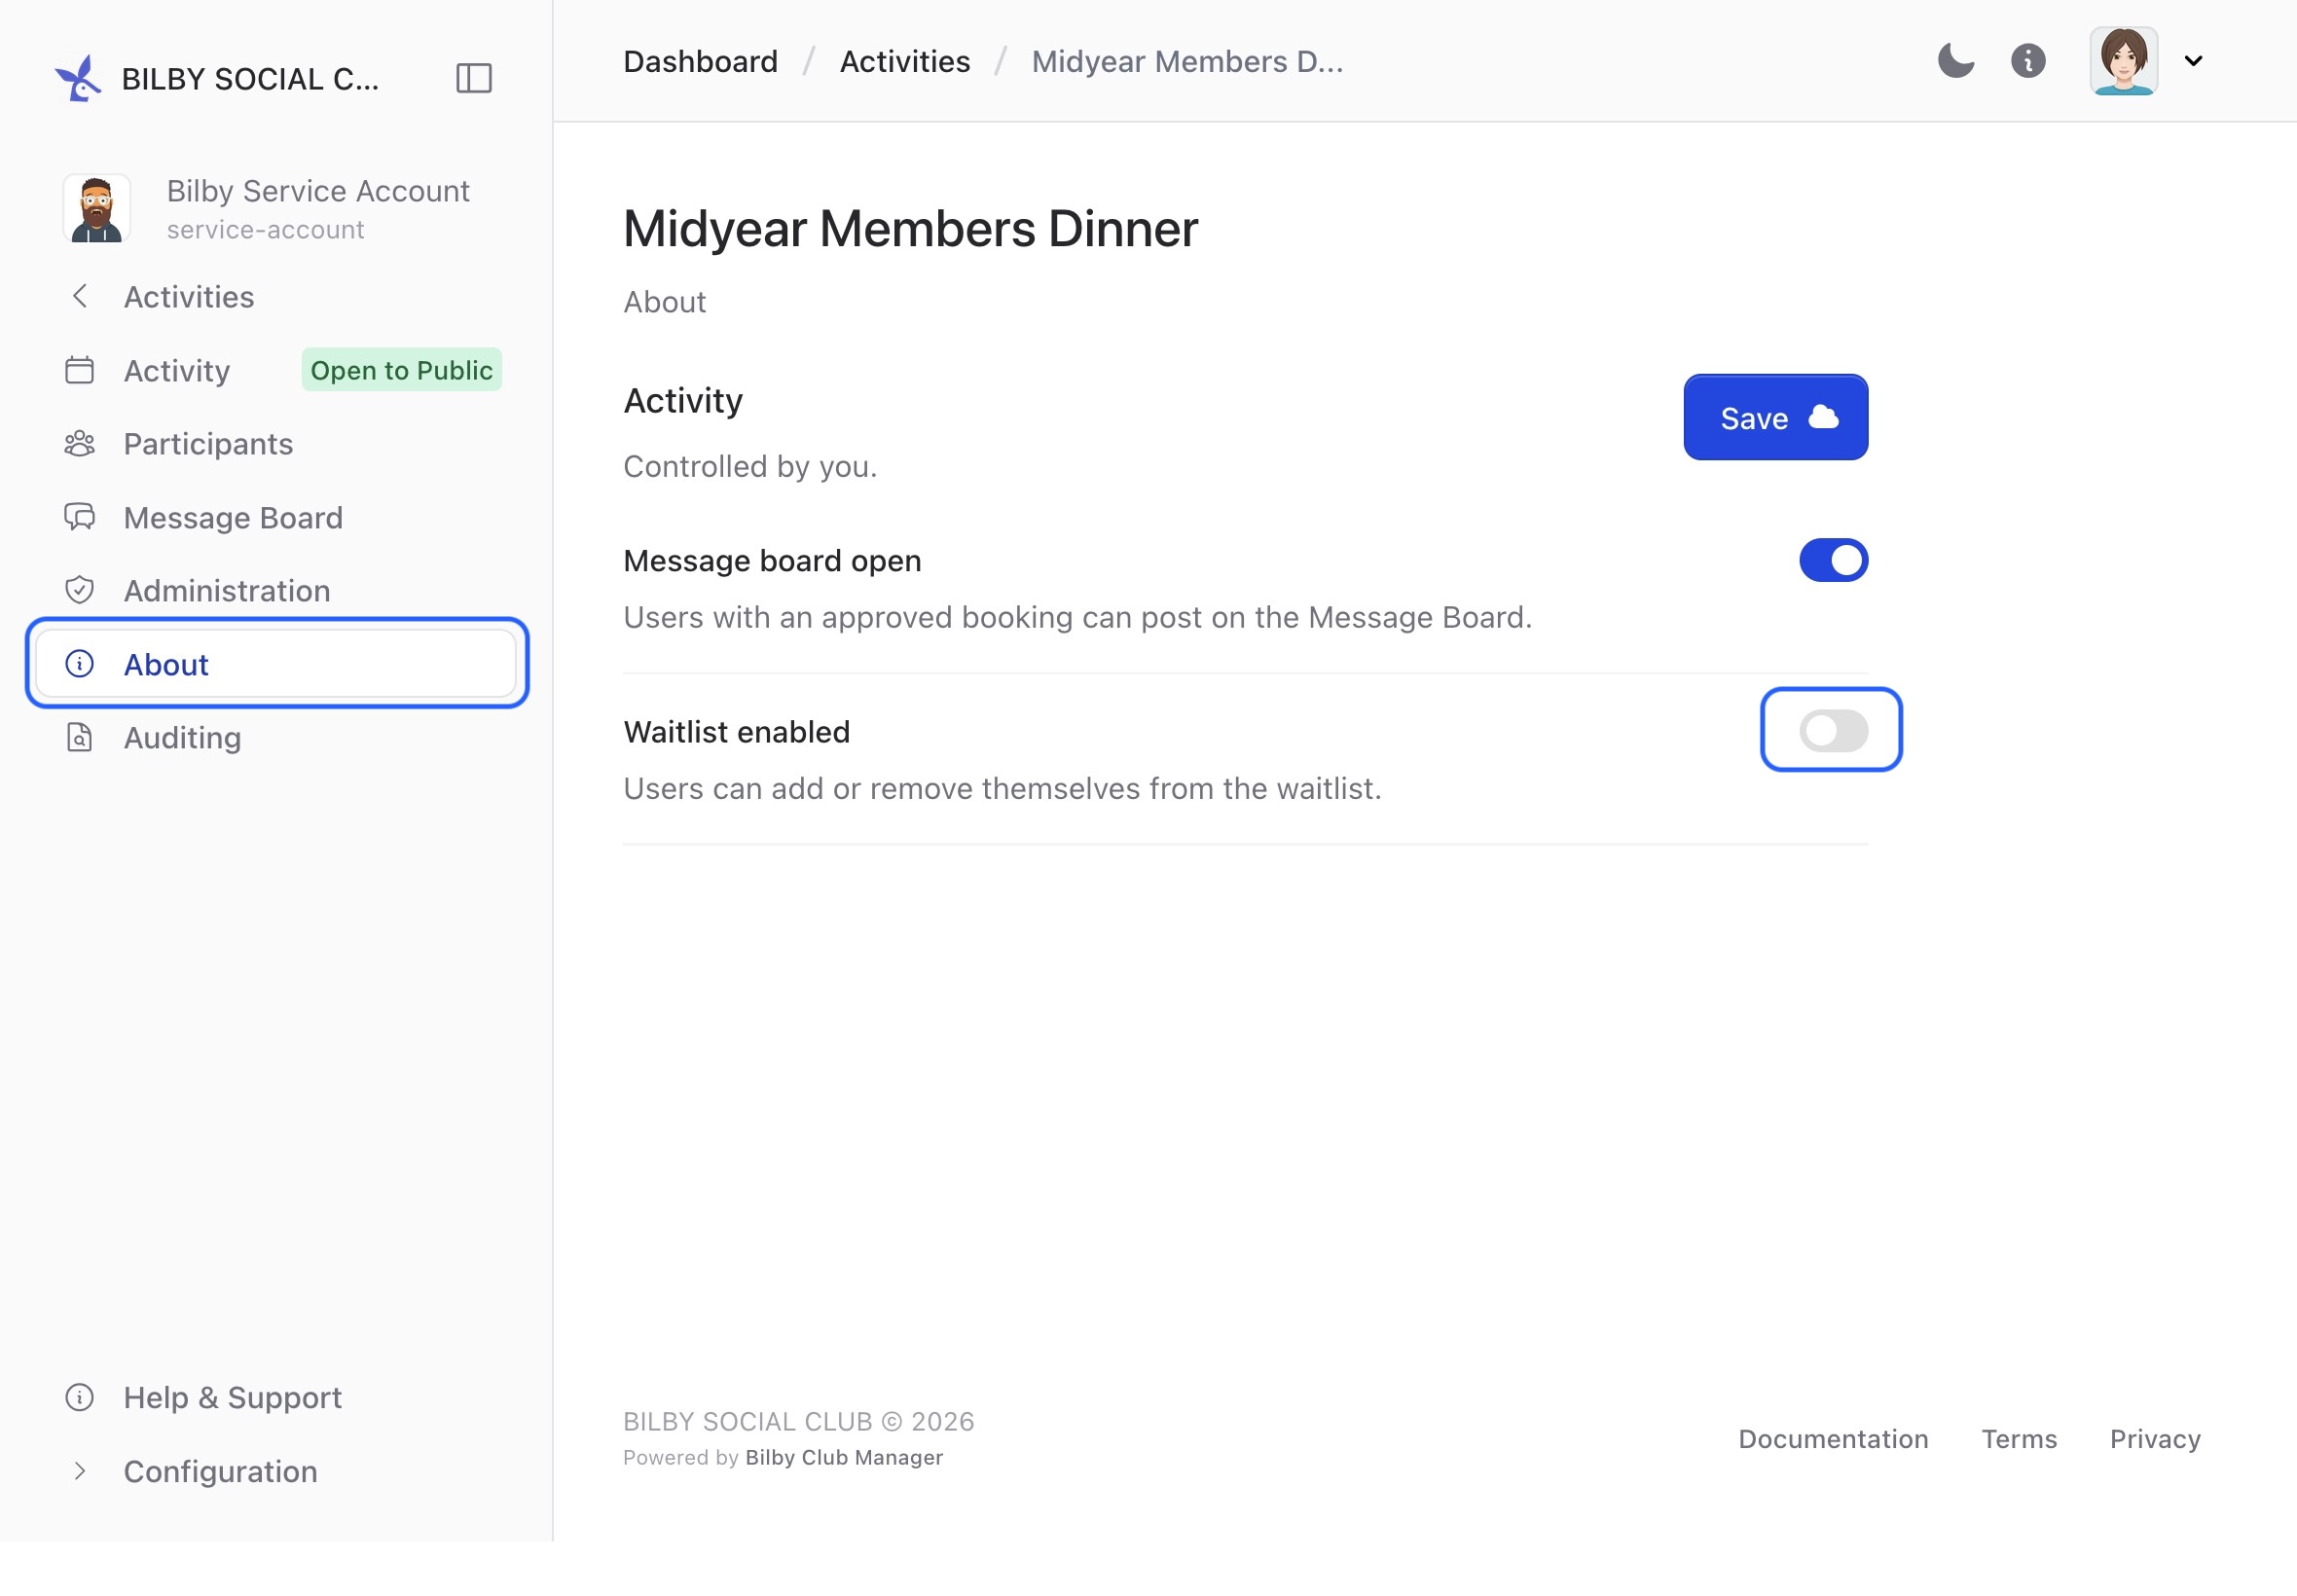Click the Open to Public badge

click(401, 370)
